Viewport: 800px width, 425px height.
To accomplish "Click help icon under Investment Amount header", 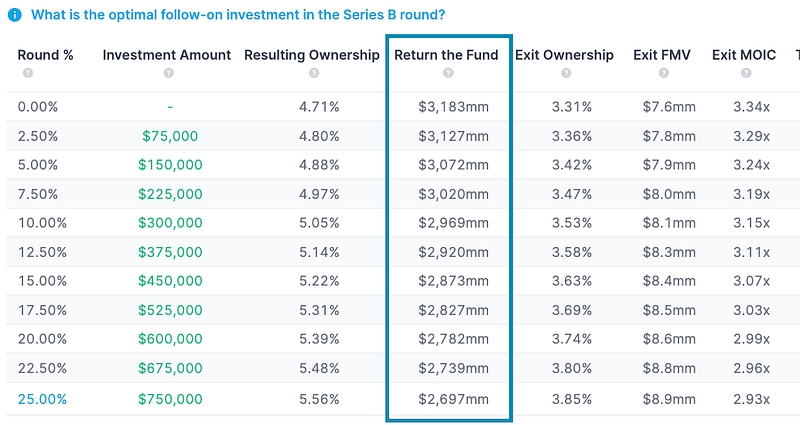I will [x=167, y=73].
